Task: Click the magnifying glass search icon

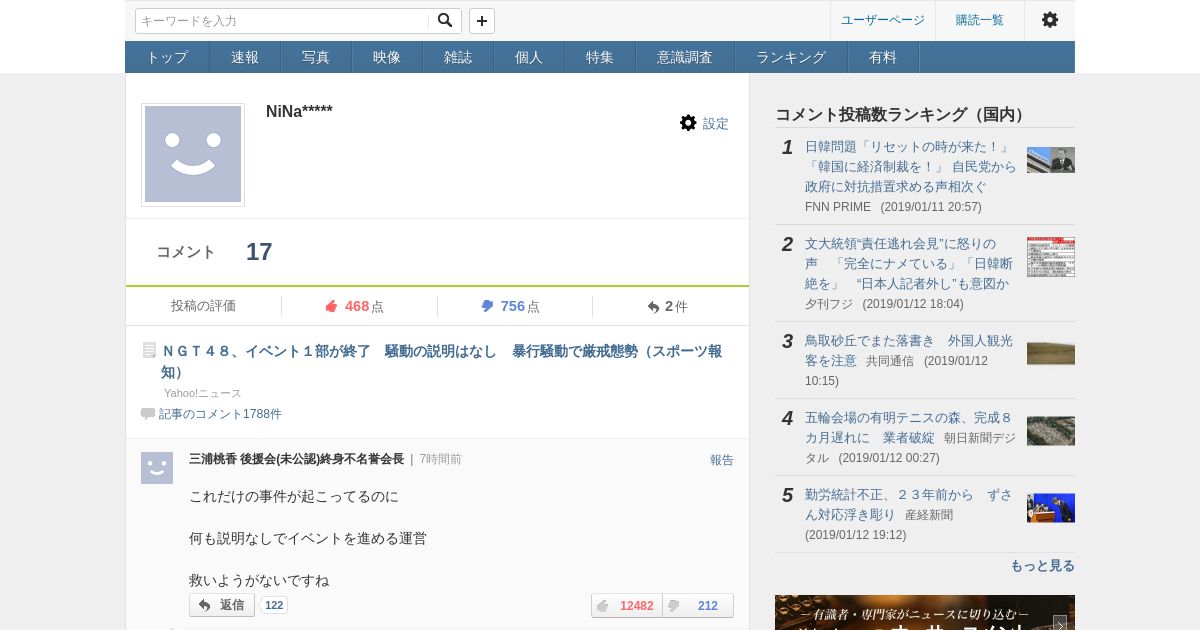Action: [x=445, y=20]
